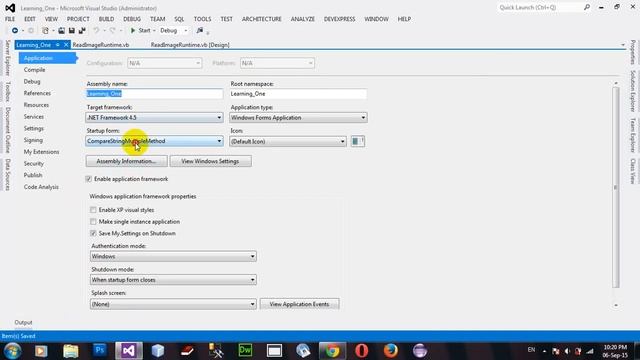640x360 pixels.
Task: Switch to ReadImageRuntime.vb [Design] tab
Action: (190, 45)
